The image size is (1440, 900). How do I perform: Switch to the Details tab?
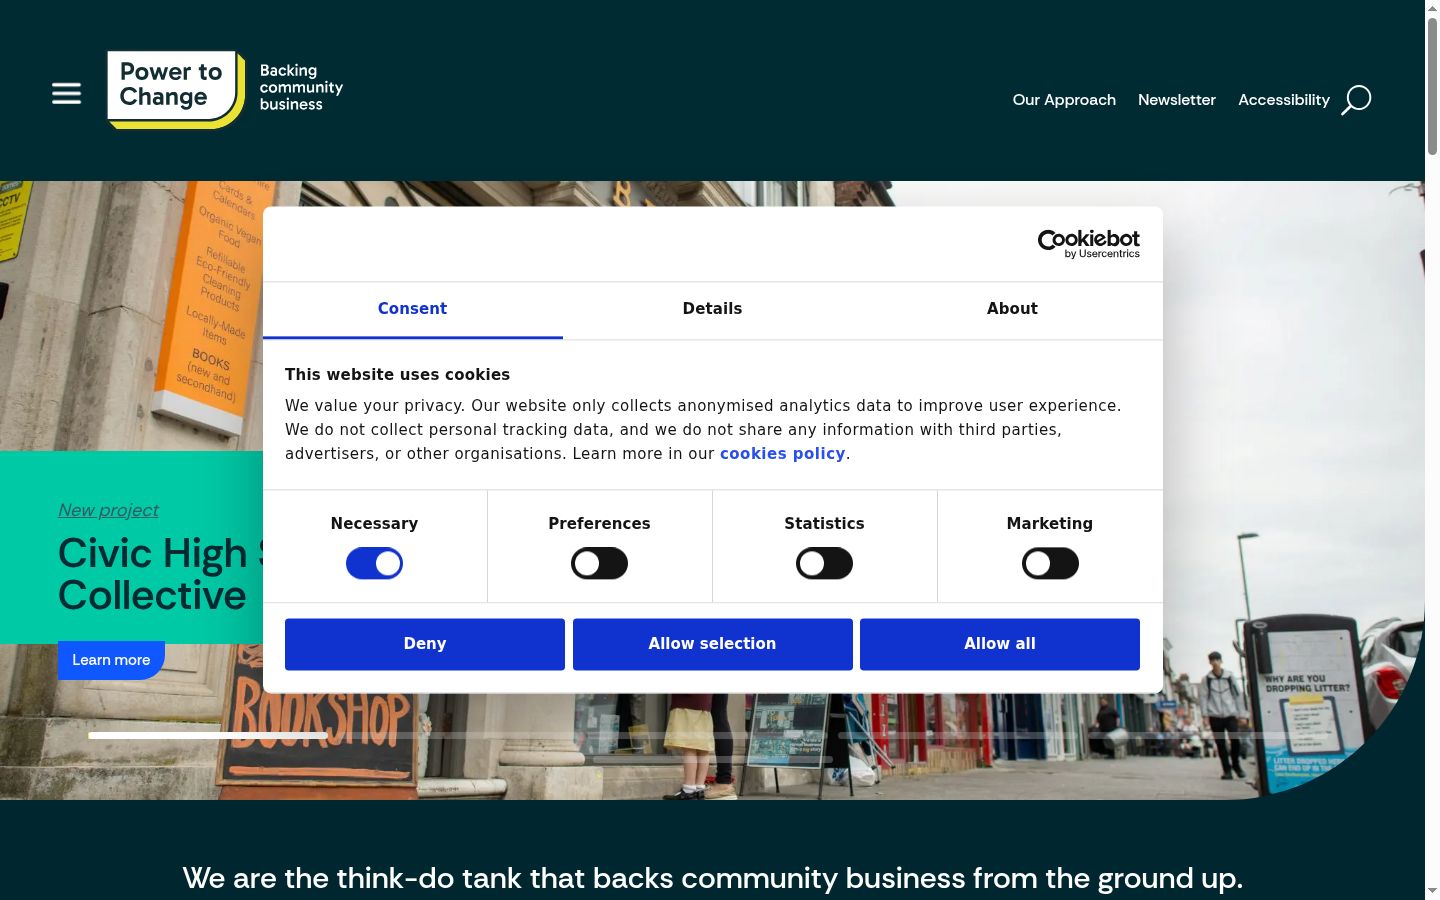point(712,309)
